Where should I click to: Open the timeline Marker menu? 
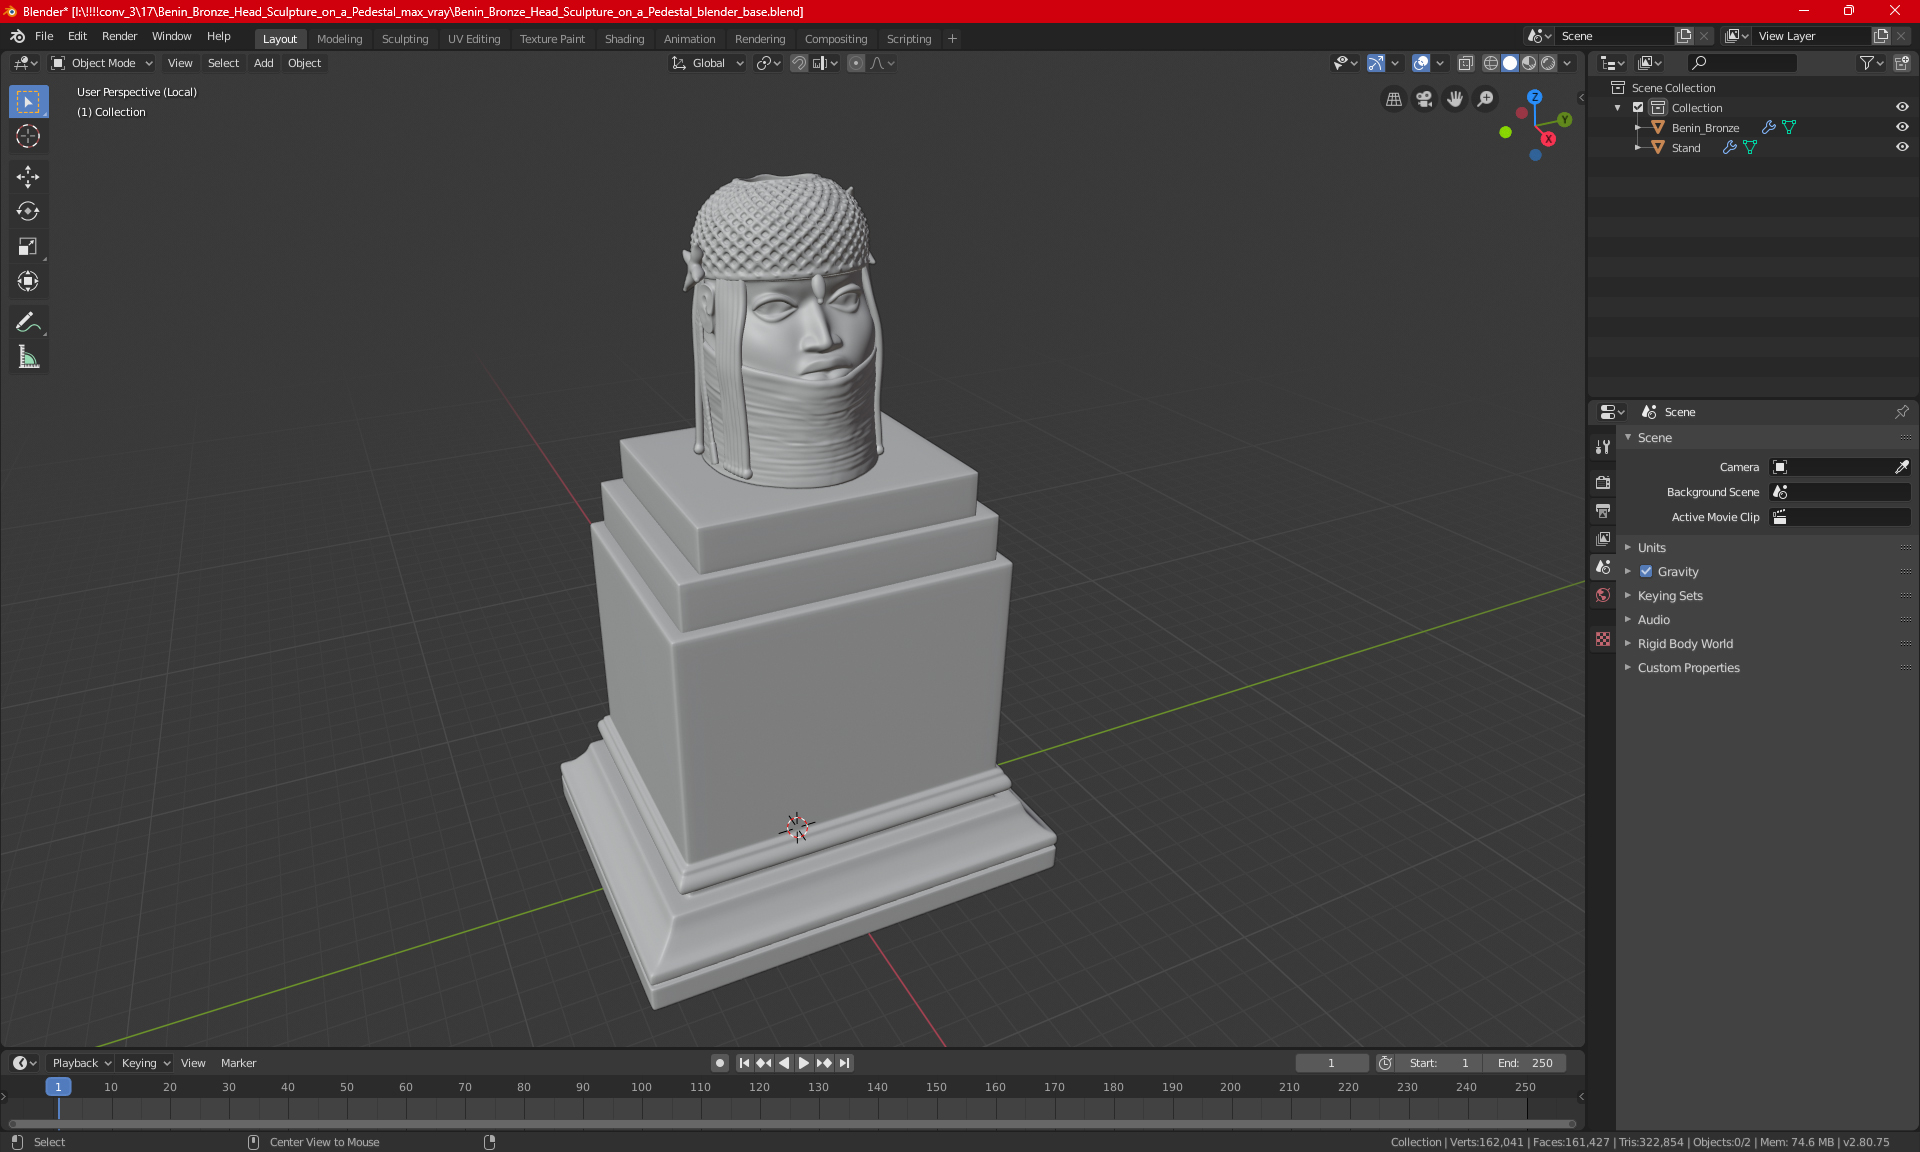[238, 1063]
